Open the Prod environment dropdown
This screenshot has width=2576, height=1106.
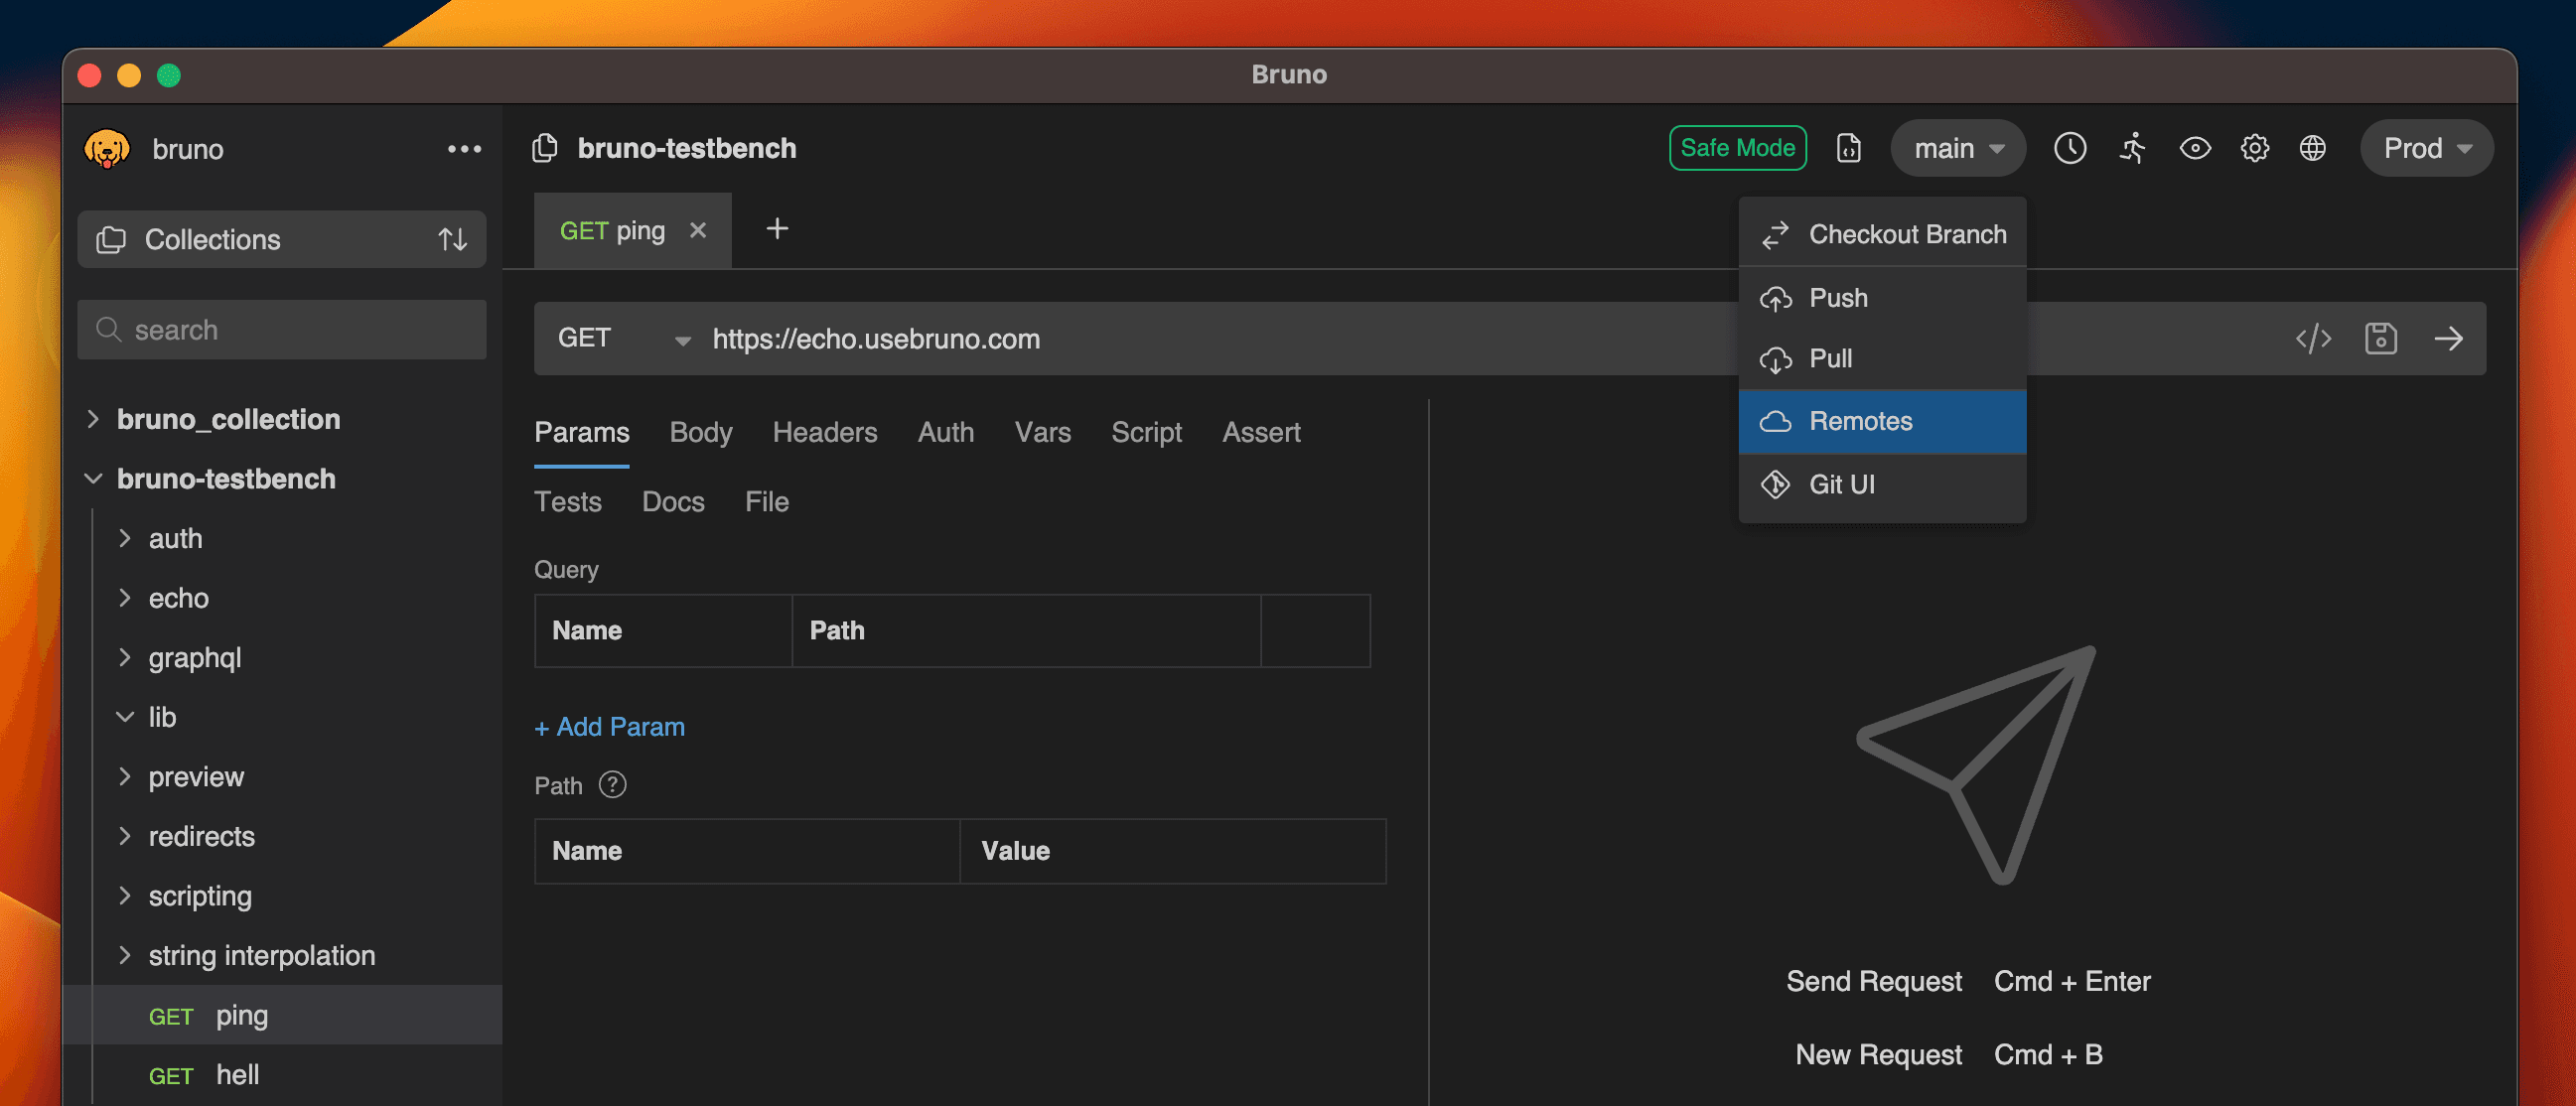coord(2426,148)
